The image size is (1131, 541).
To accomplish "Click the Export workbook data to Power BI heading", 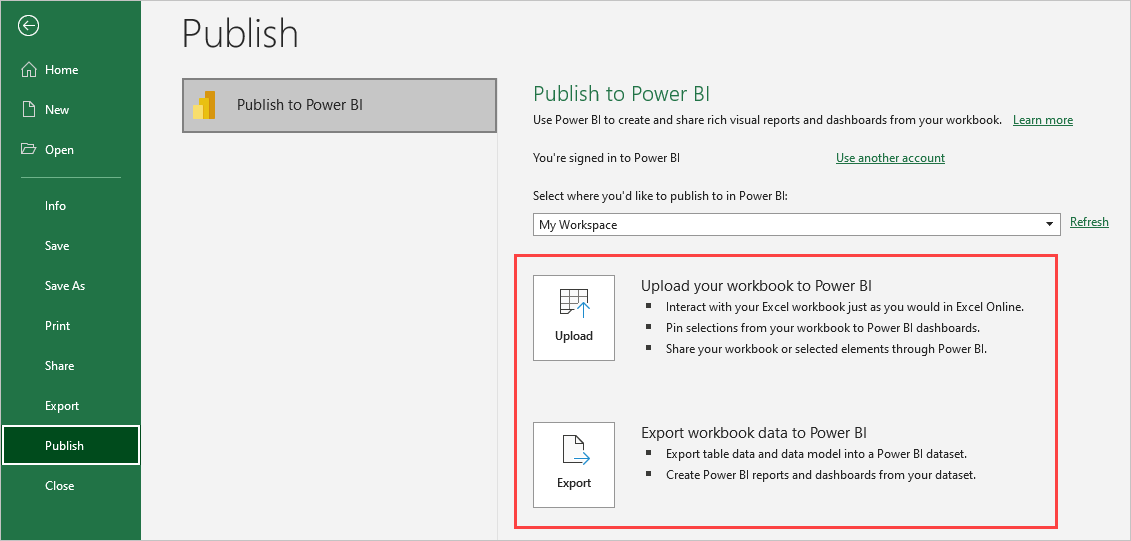I will click(x=754, y=433).
